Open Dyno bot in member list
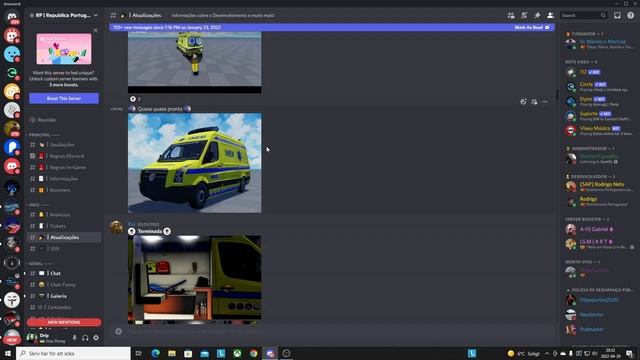This screenshot has width=640, height=360. point(599,101)
